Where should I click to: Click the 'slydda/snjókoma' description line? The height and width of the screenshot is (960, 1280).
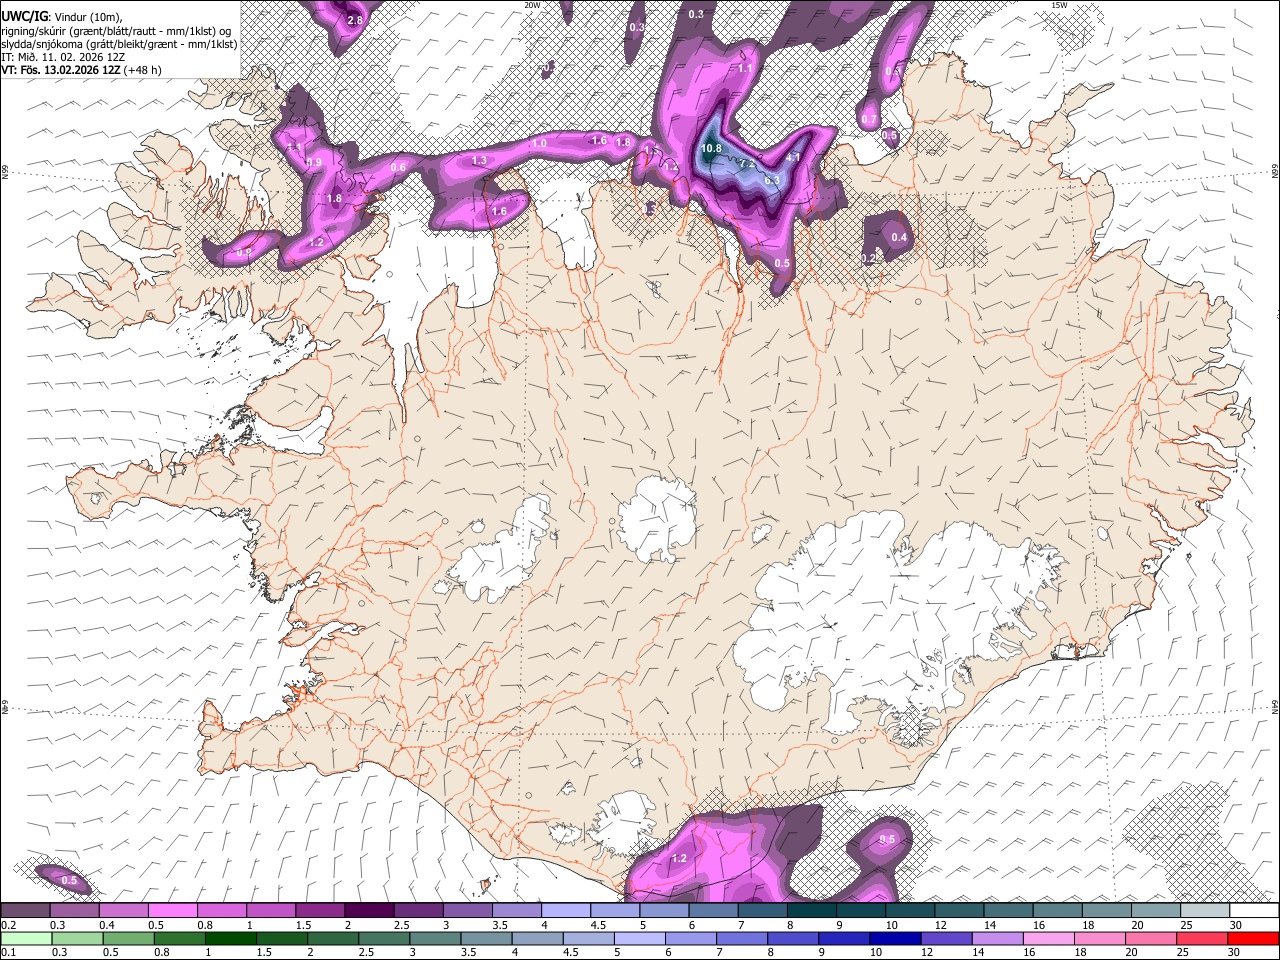pyautogui.click(x=120, y=44)
